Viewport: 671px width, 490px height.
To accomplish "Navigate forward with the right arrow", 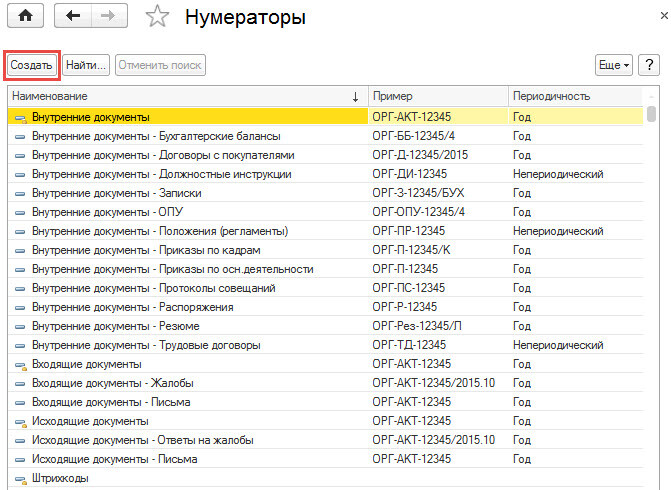I will pos(109,16).
